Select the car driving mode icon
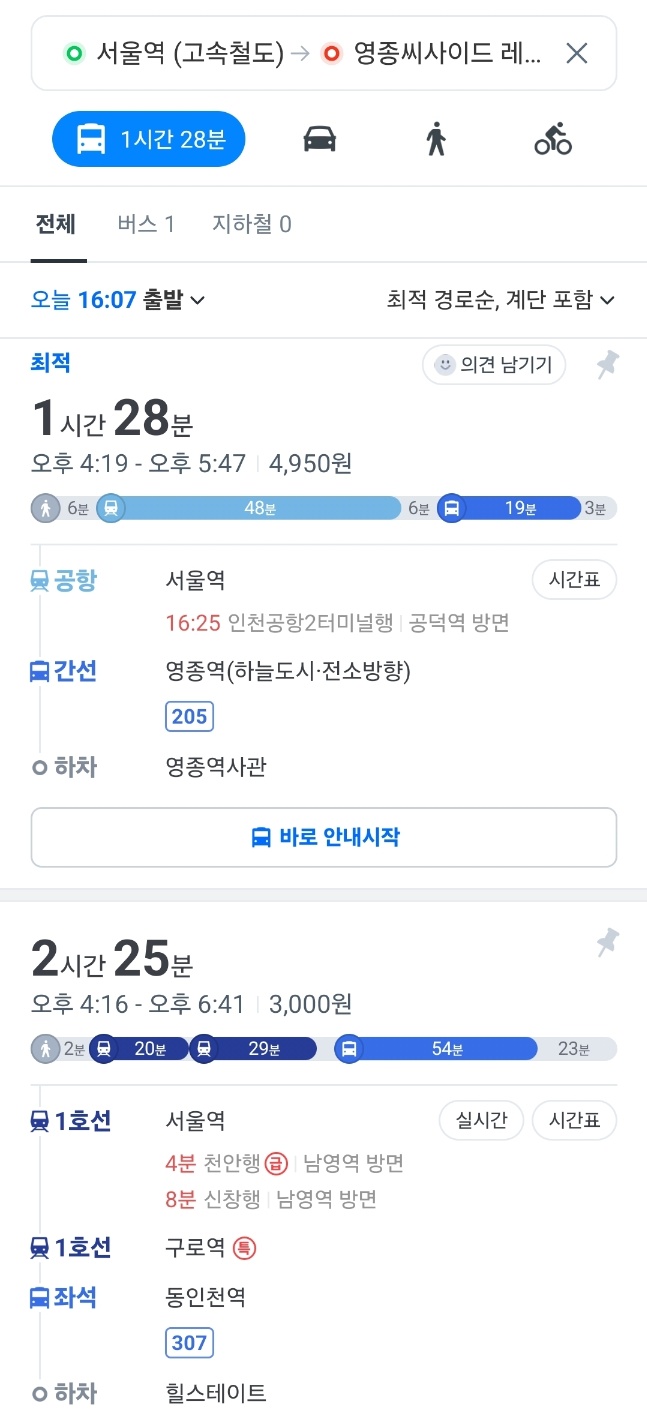Image resolution: width=647 pixels, height=1418 pixels. (320, 139)
